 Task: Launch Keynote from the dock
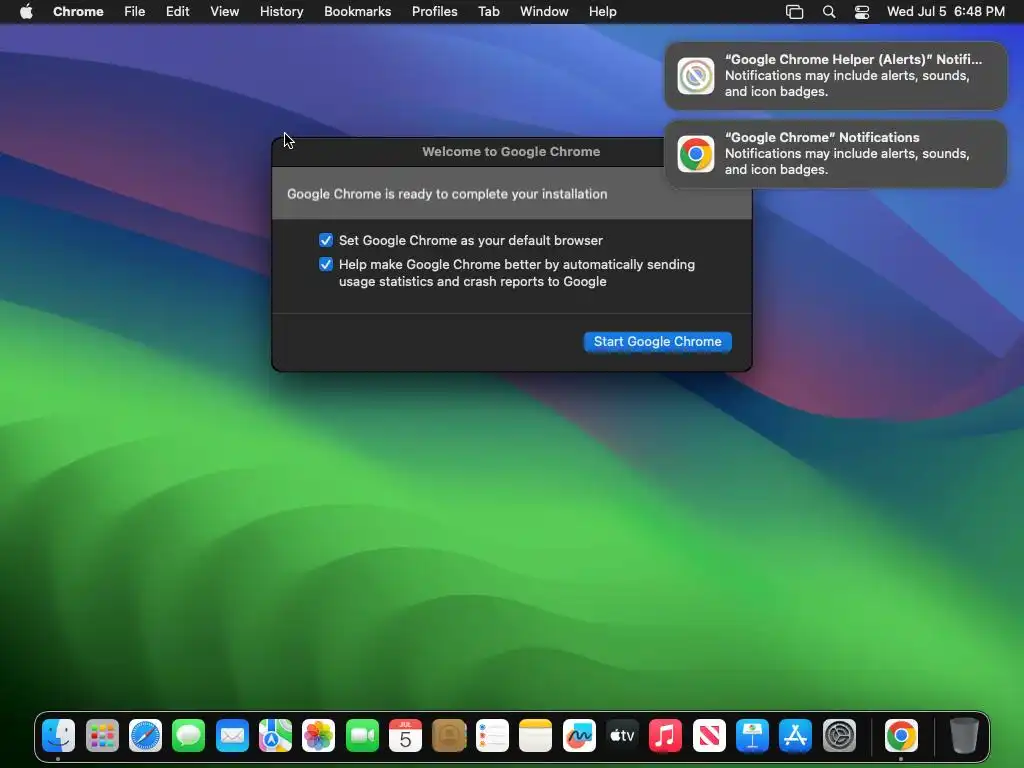tap(752, 736)
